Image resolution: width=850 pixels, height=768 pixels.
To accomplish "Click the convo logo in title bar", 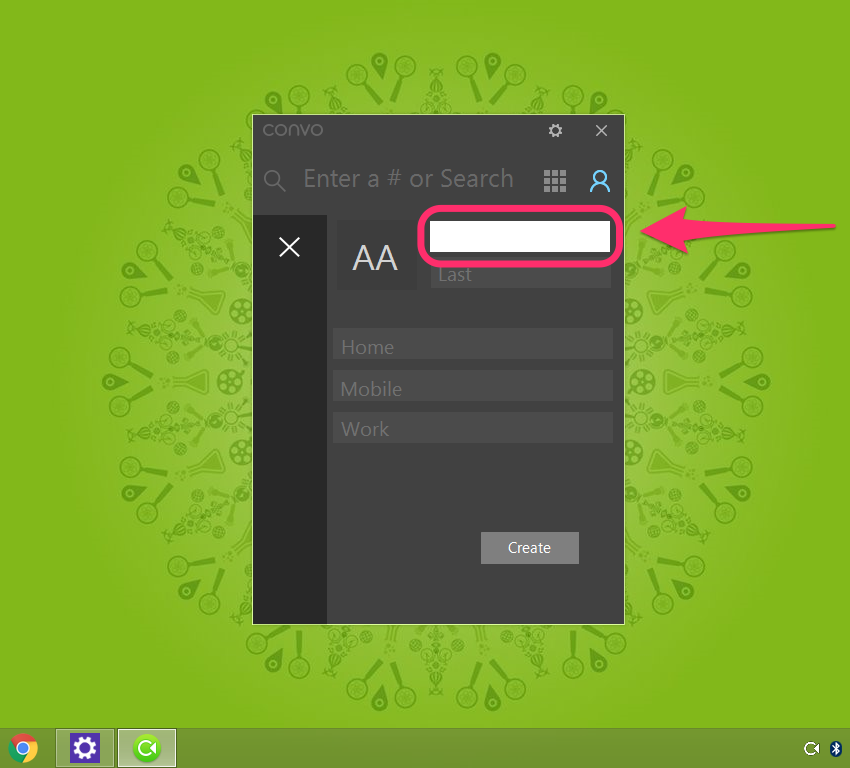I will pyautogui.click(x=293, y=130).
